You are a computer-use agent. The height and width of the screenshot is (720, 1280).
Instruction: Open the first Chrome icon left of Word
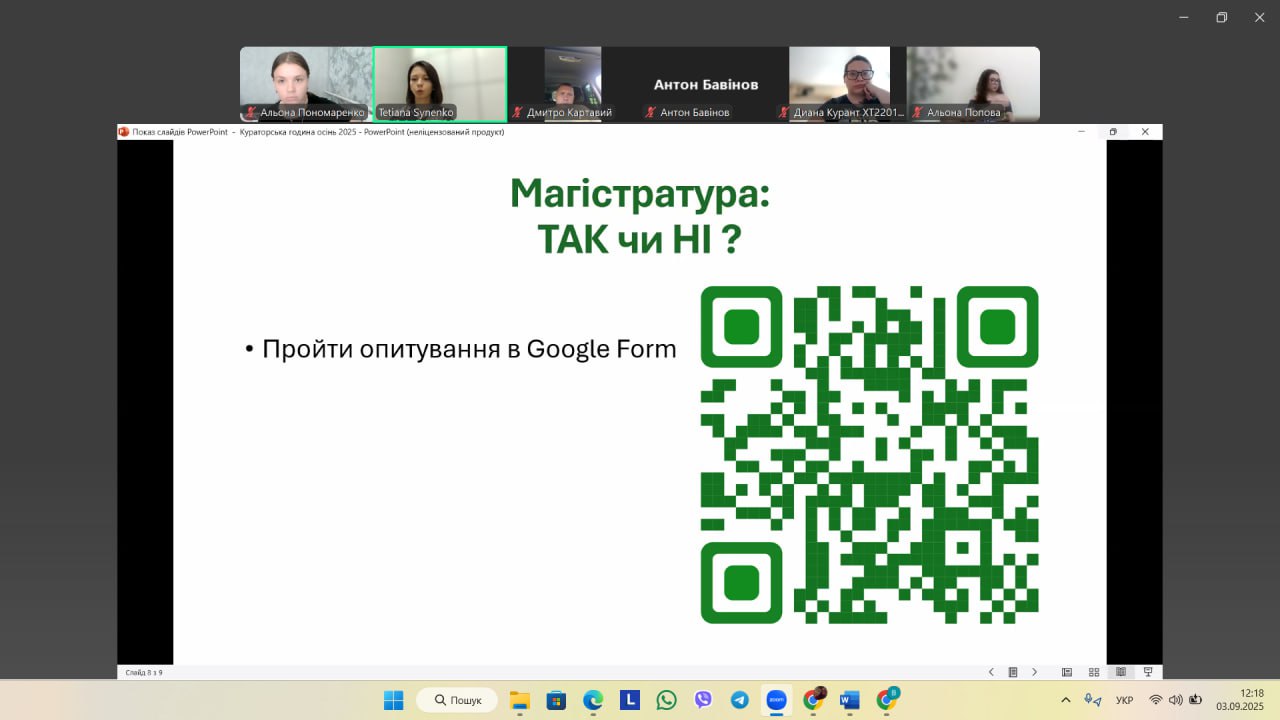click(814, 699)
